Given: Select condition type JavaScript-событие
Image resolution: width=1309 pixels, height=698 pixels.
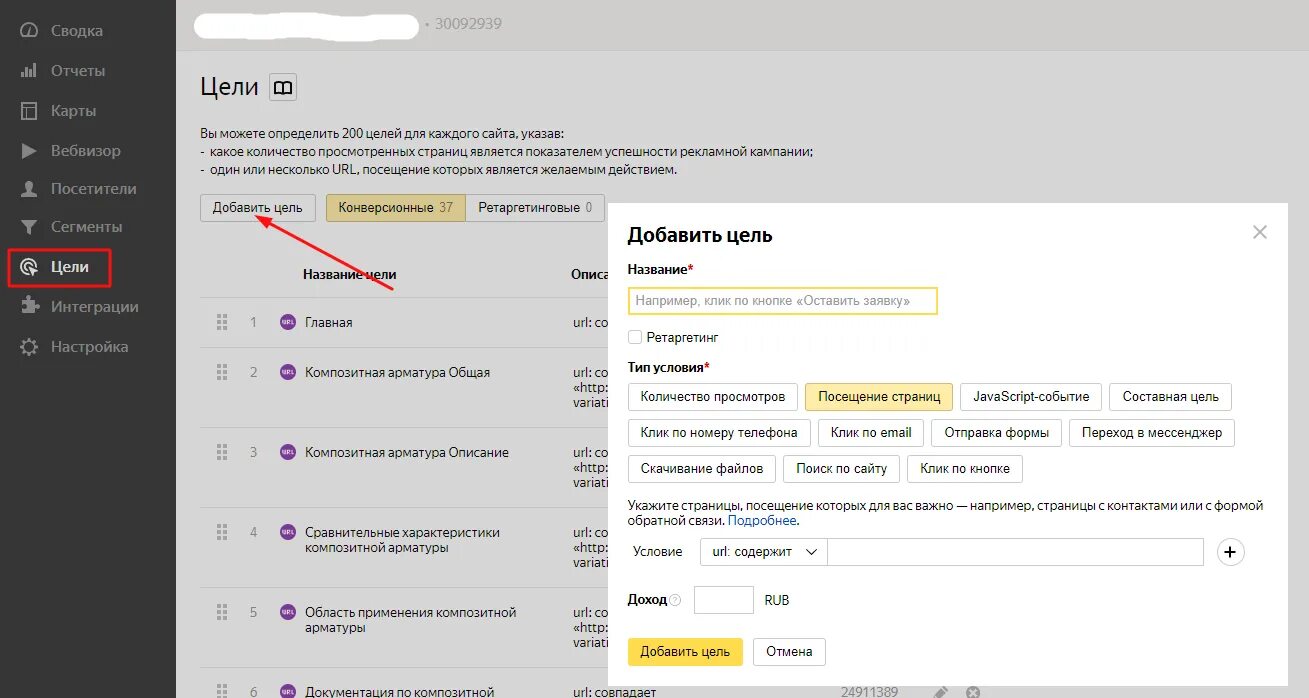Looking at the screenshot, I should tap(1031, 397).
